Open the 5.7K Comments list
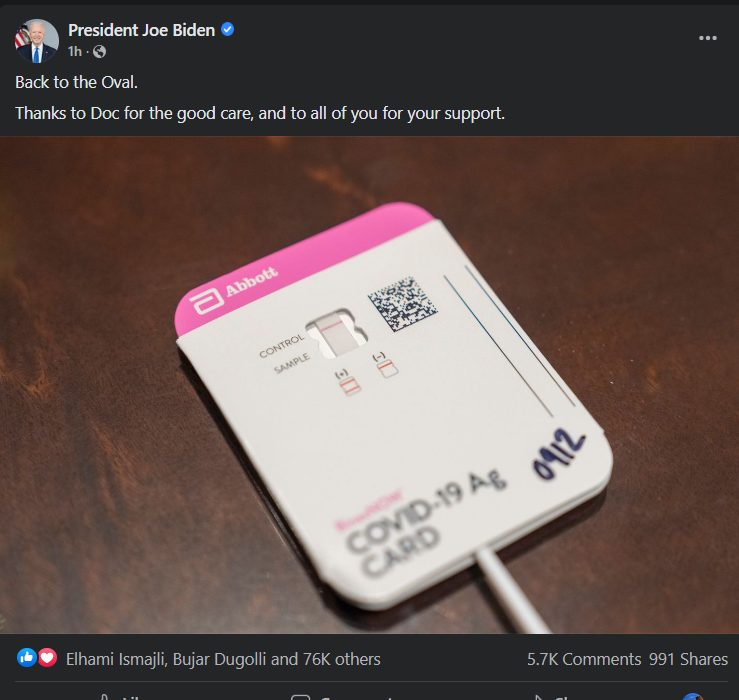Image resolution: width=739 pixels, height=700 pixels. click(x=583, y=659)
